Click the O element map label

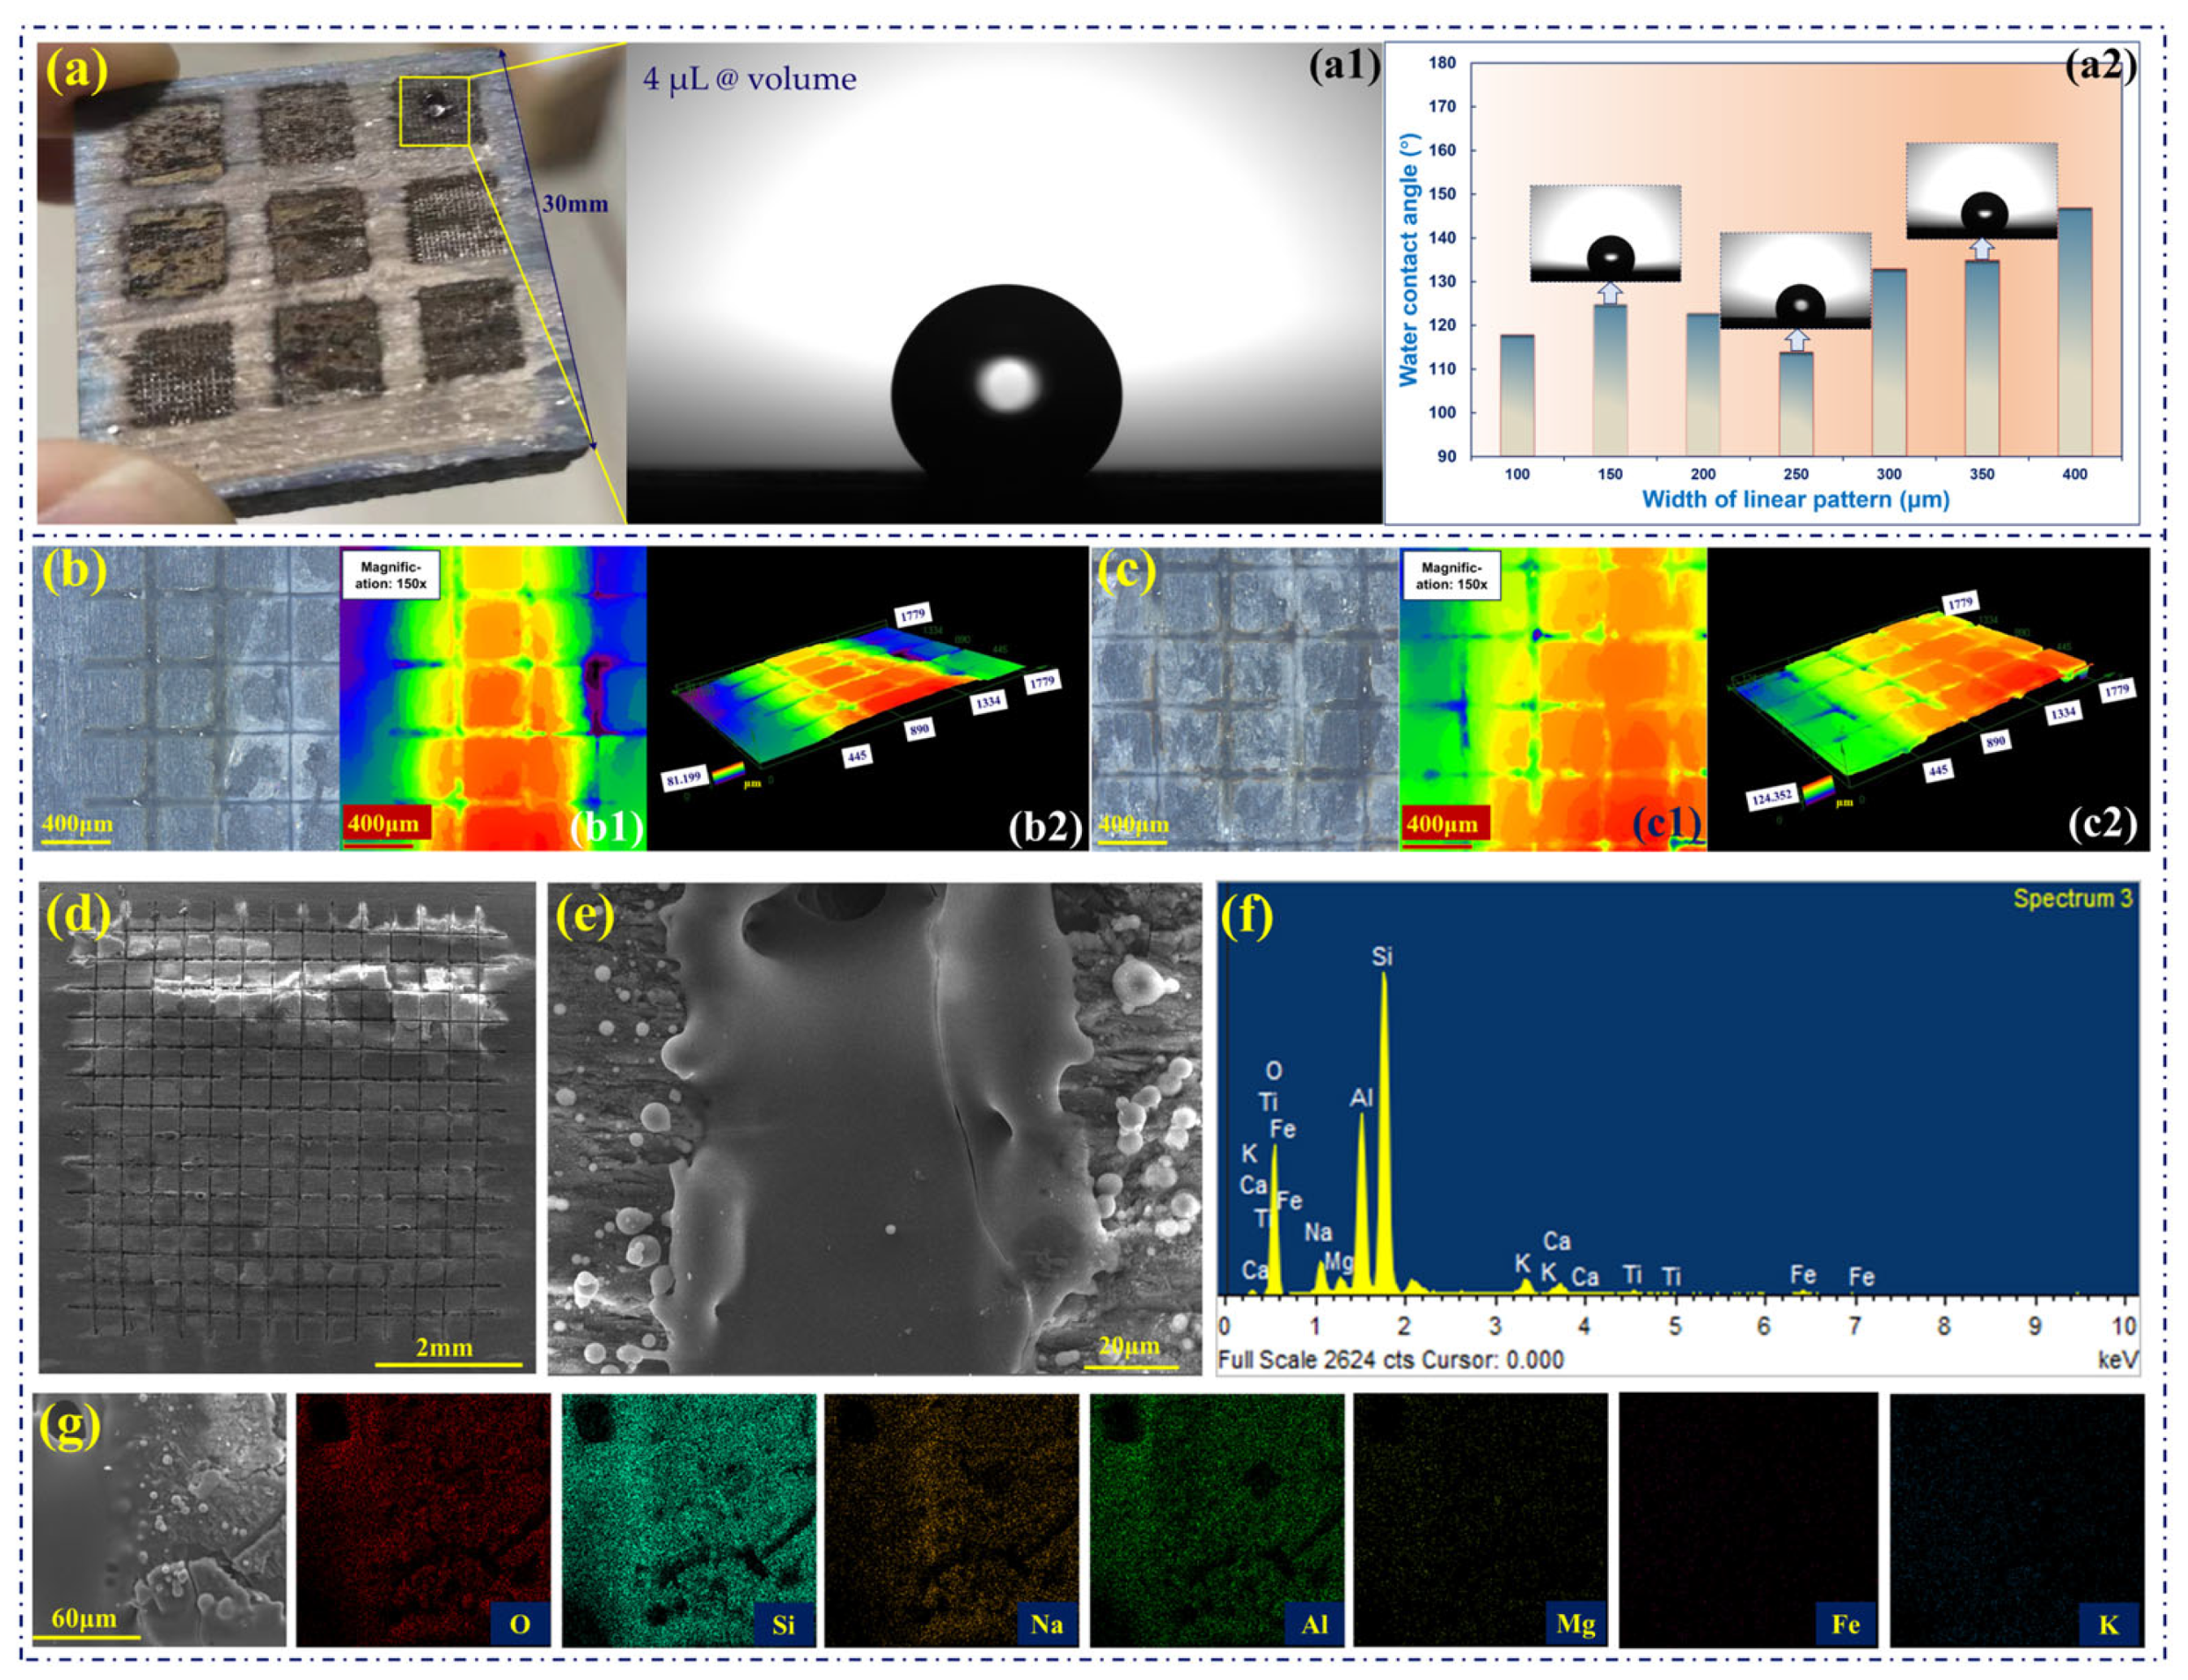(x=519, y=1623)
